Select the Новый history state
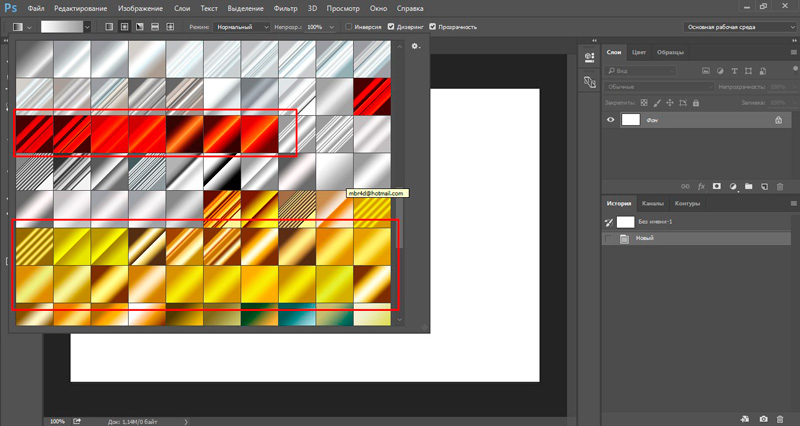 pos(645,238)
